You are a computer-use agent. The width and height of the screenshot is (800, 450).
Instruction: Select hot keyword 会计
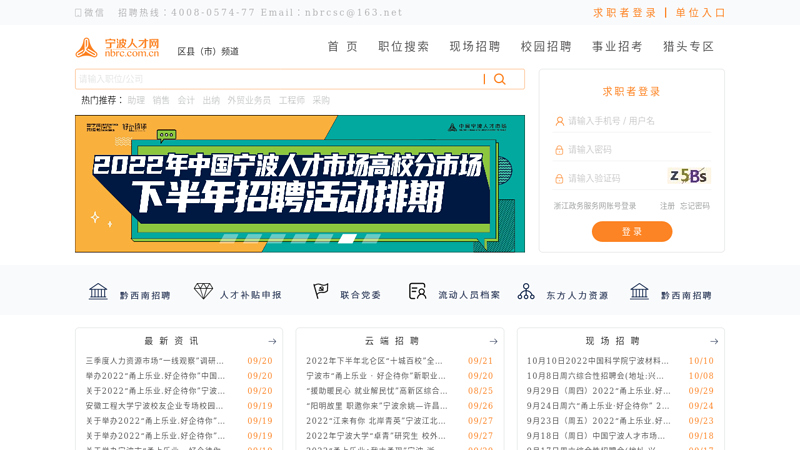coord(186,100)
